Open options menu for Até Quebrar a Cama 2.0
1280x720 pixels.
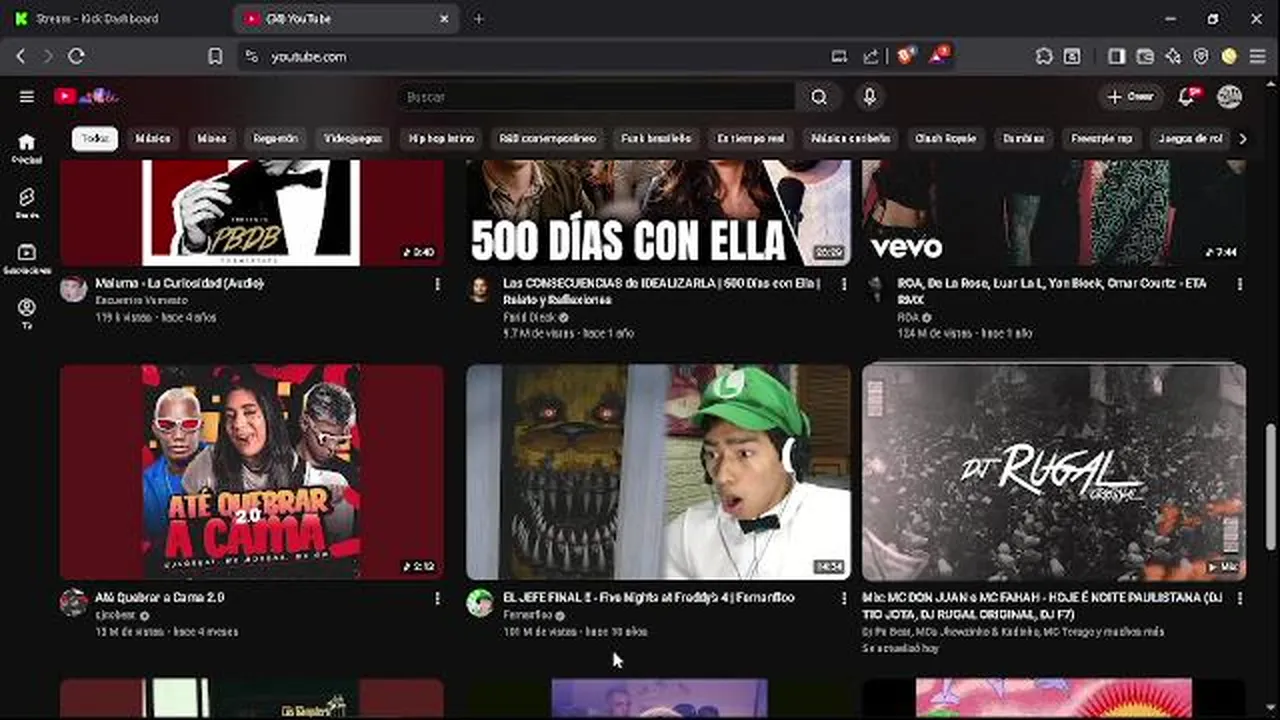click(437, 598)
